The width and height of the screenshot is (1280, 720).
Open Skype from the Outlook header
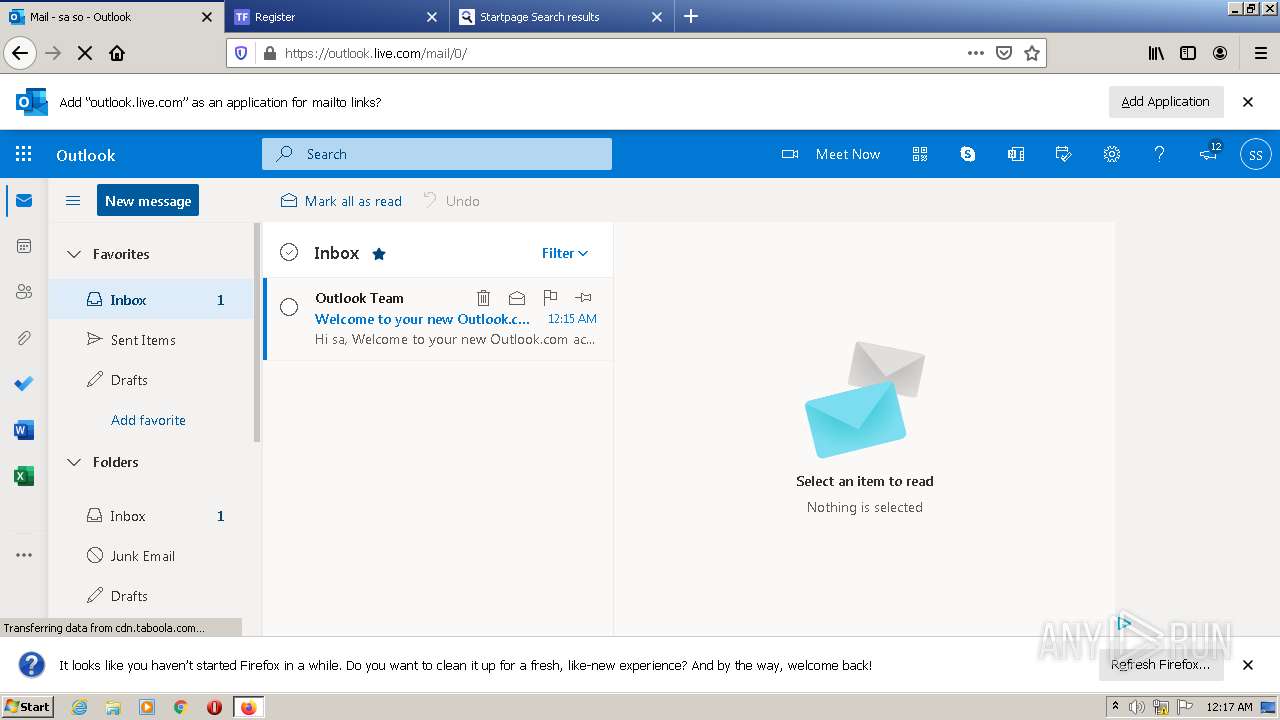pos(968,154)
